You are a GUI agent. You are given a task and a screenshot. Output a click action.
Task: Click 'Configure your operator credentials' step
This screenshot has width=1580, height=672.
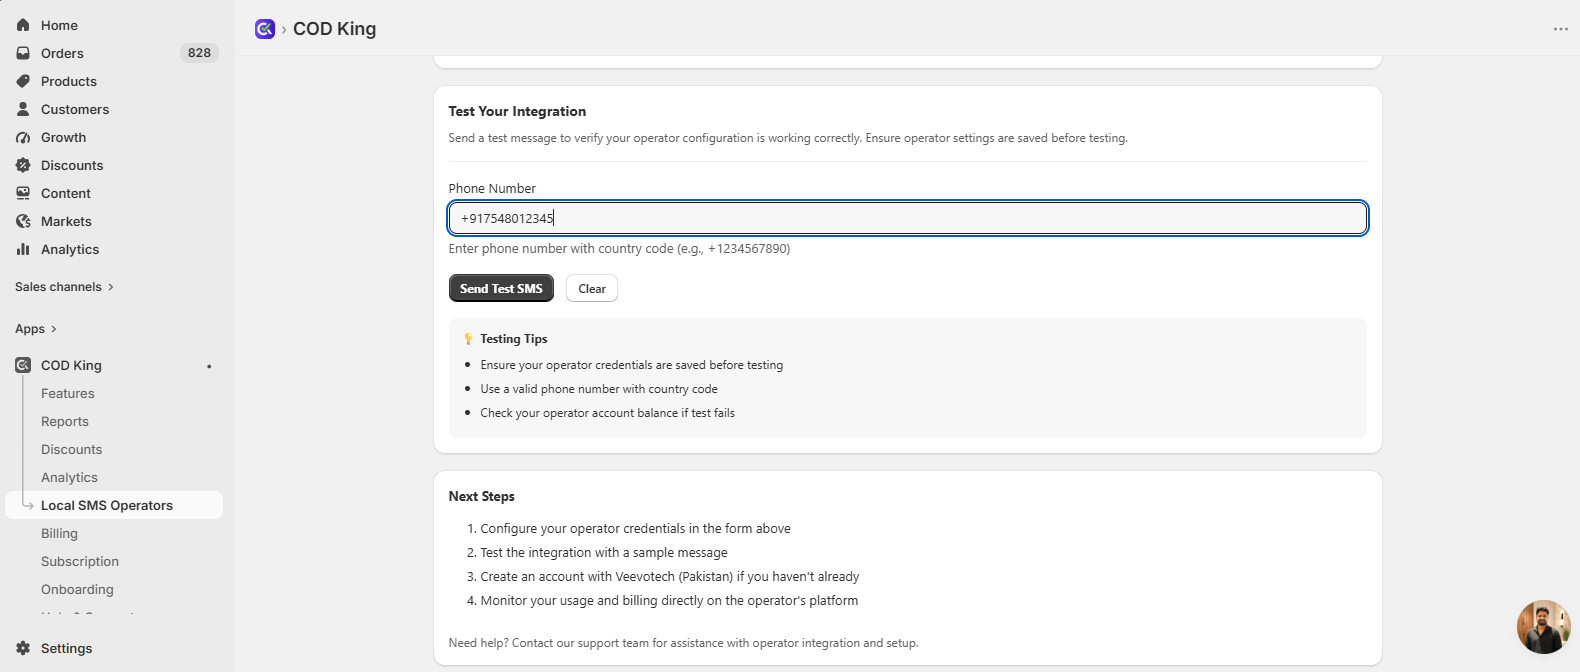pyautogui.click(x=636, y=529)
